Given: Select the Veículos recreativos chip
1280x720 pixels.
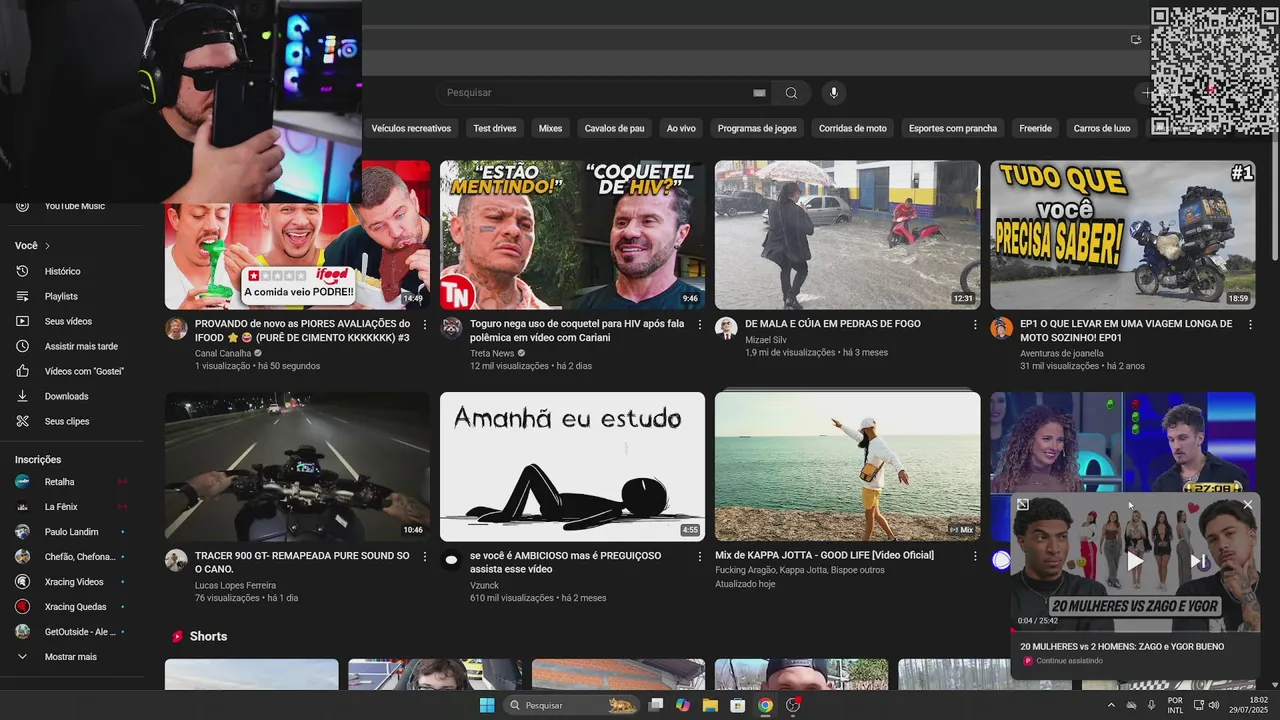Looking at the screenshot, I should (411, 128).
